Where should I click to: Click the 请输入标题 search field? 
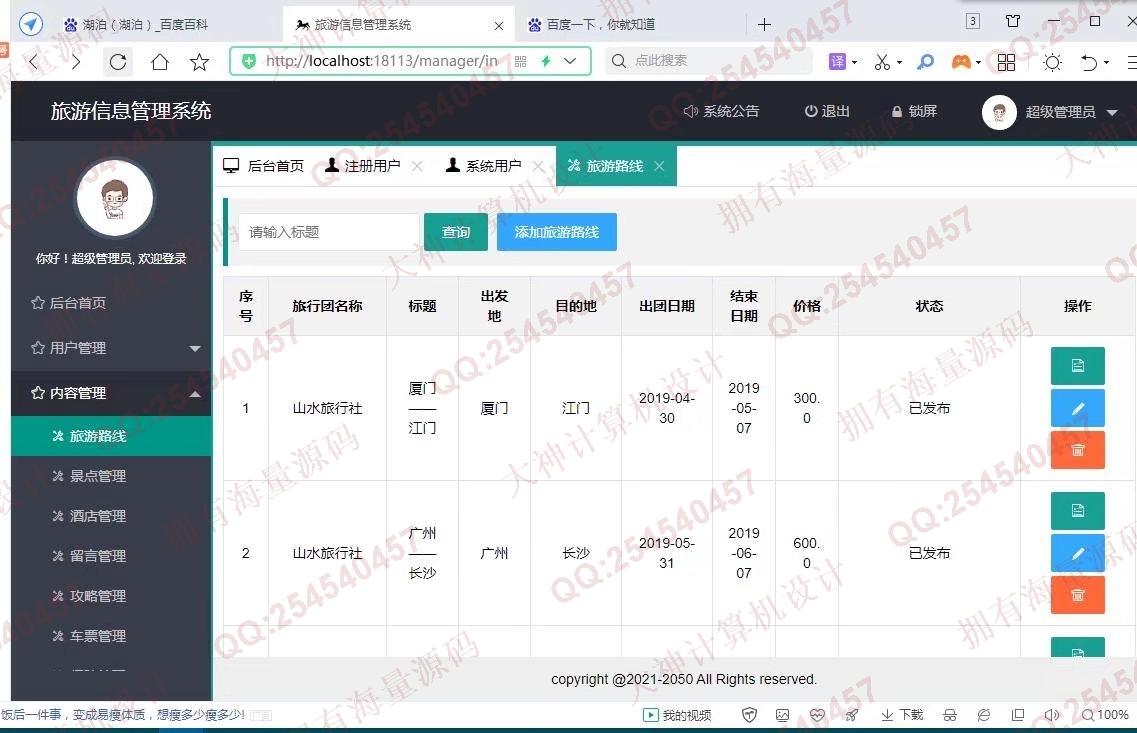[328, 232]
